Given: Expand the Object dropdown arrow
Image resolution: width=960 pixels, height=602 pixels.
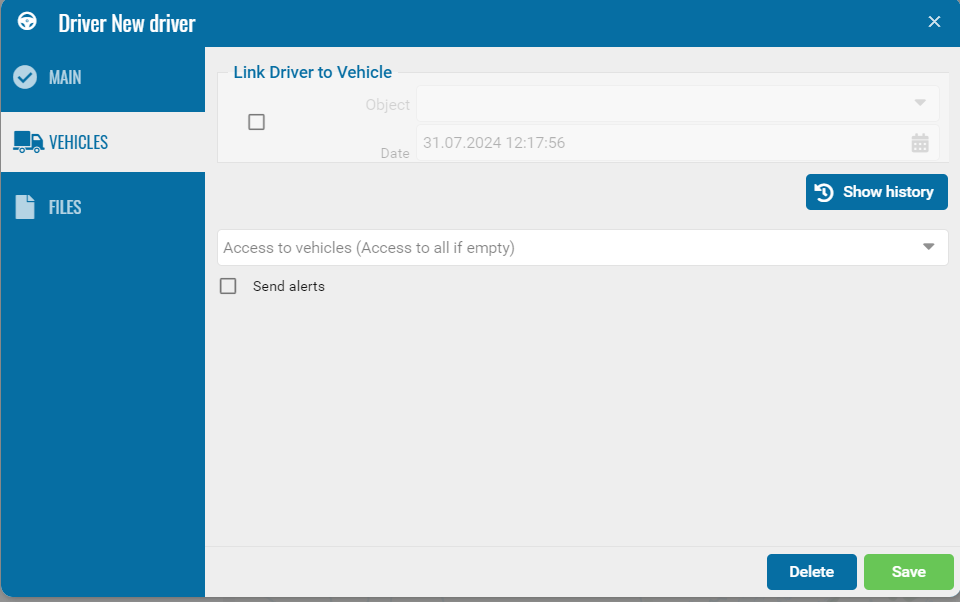Looking at the screenshot, I should 920,103.
